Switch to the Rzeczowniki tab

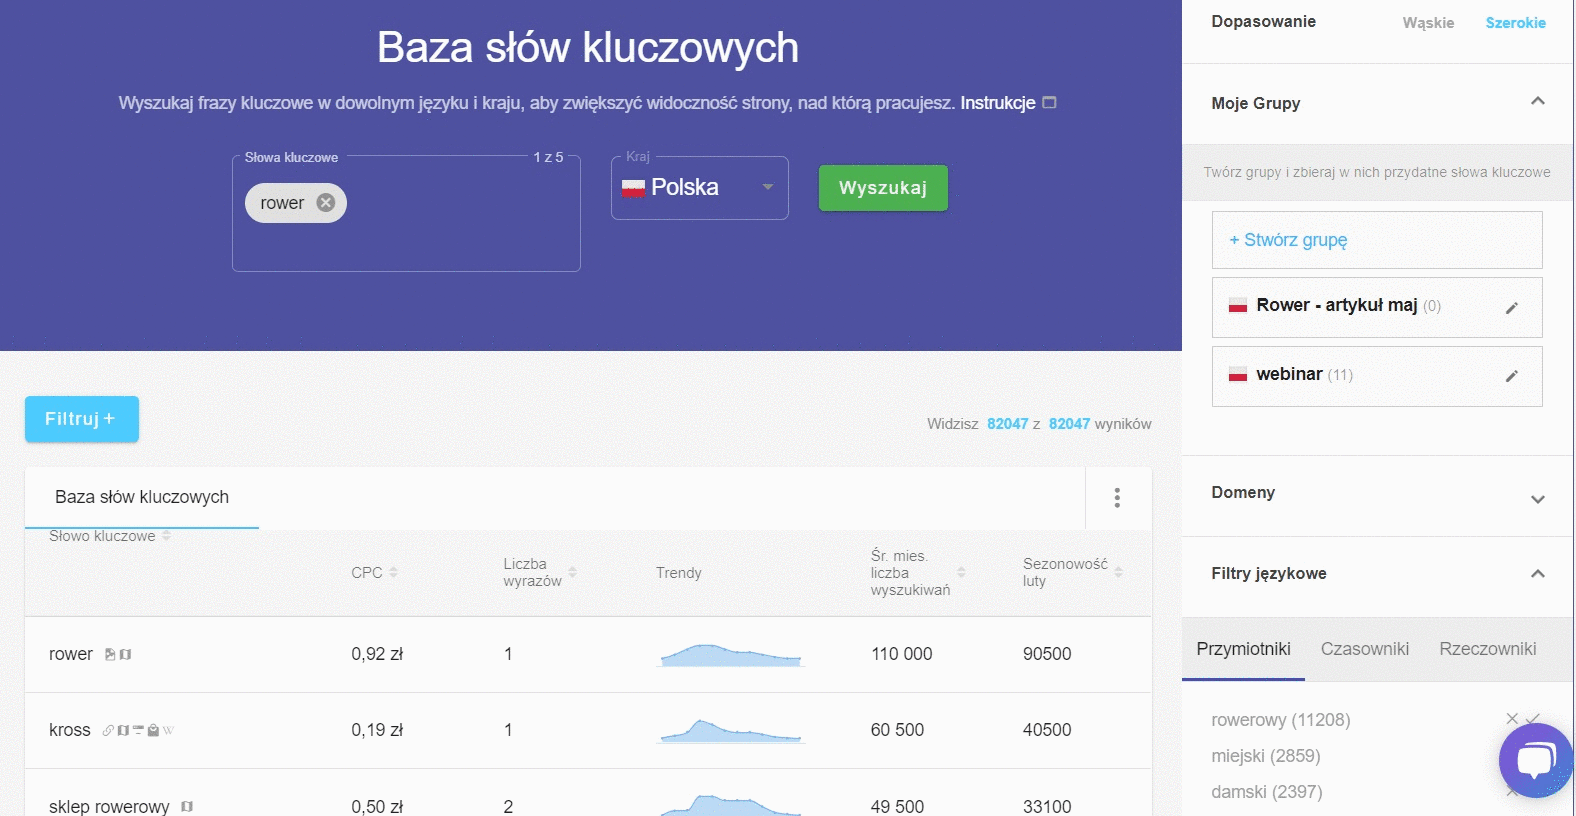point(1487,649)
